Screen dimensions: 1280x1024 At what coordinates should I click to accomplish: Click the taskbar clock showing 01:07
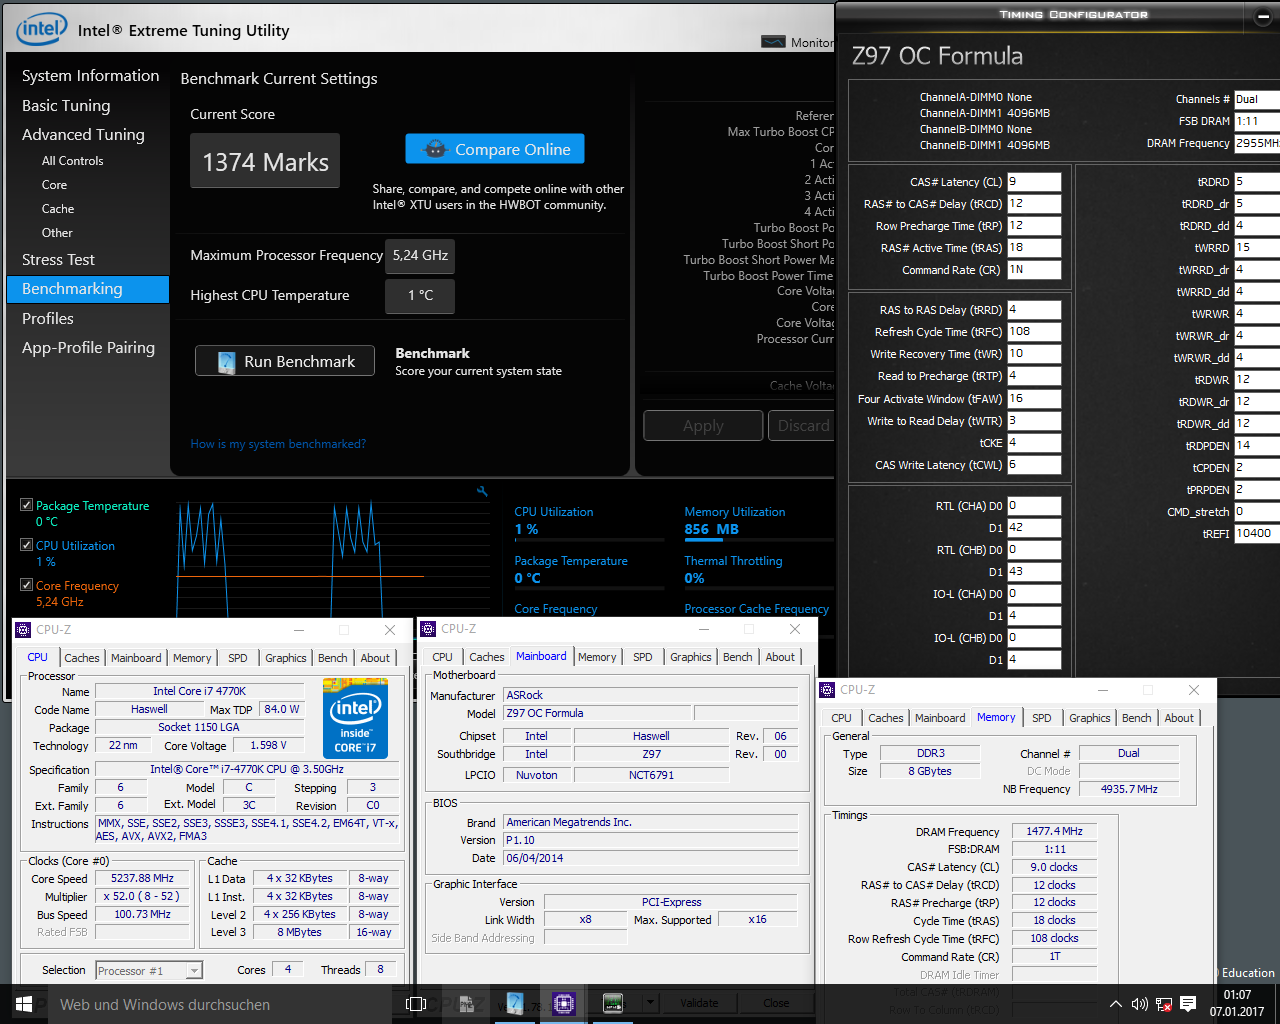coord(1237,1003)
